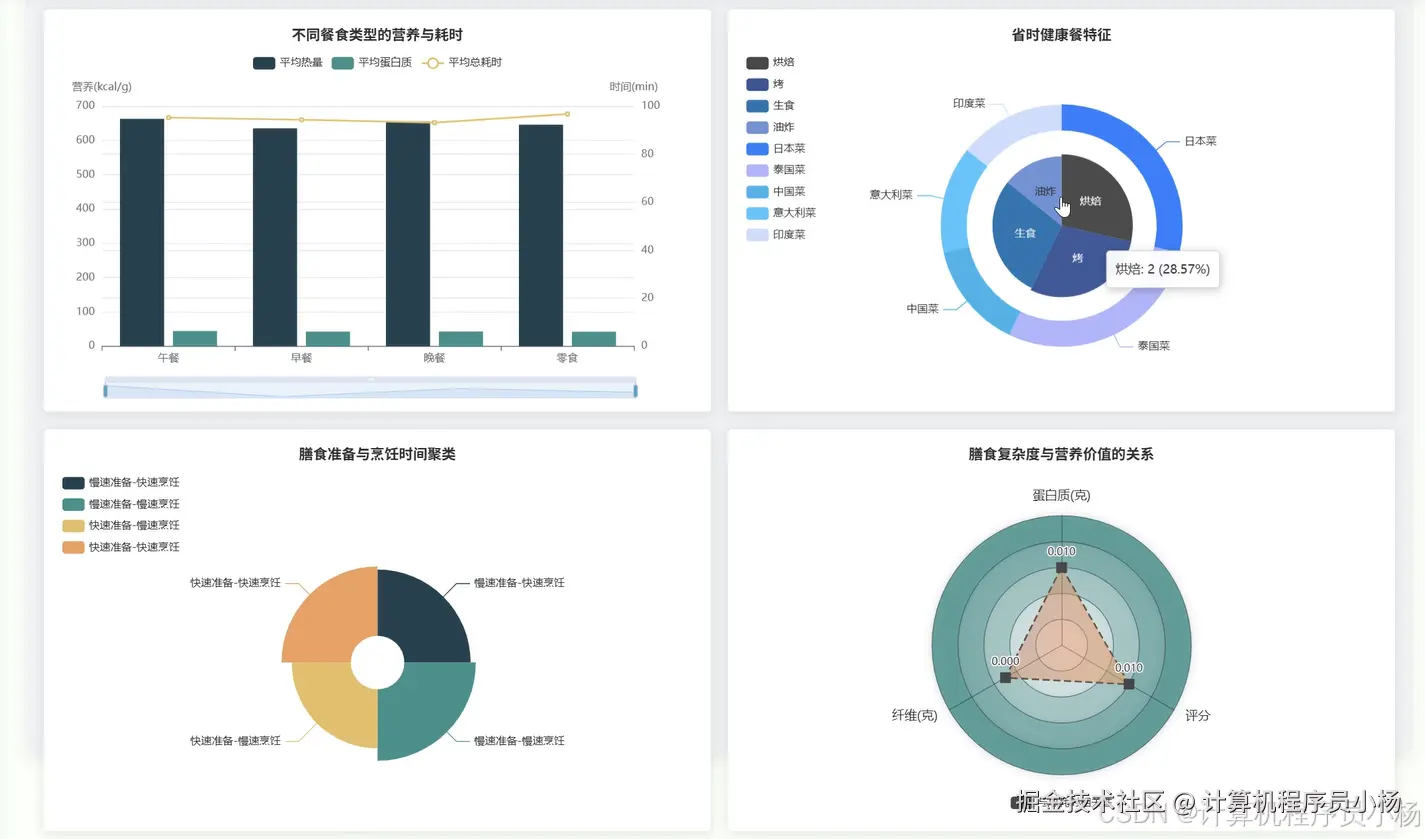Click the 零食 x-axis label
The image size is (1425, 839).
567,358
